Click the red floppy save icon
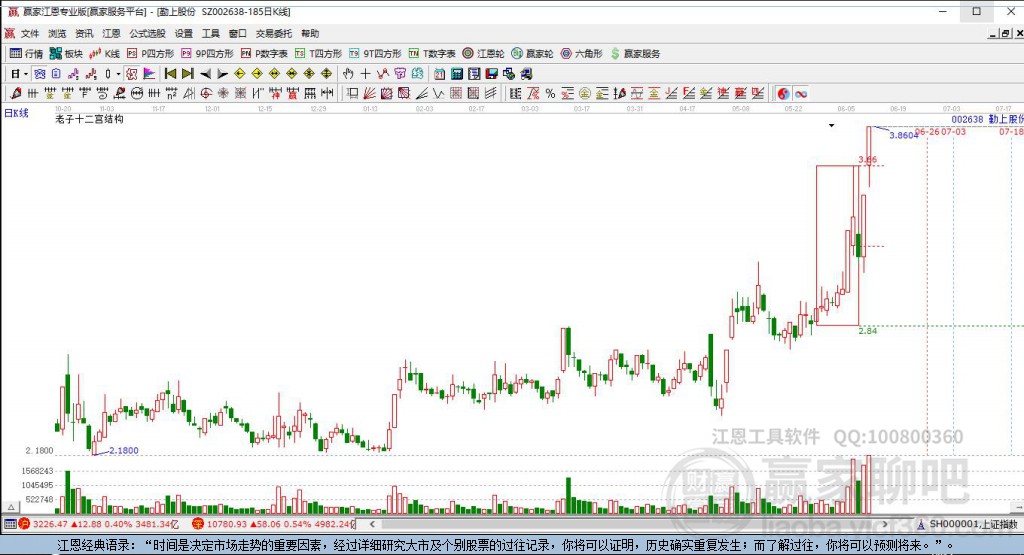The image size is (1024, 555). (x=492, y=74)
